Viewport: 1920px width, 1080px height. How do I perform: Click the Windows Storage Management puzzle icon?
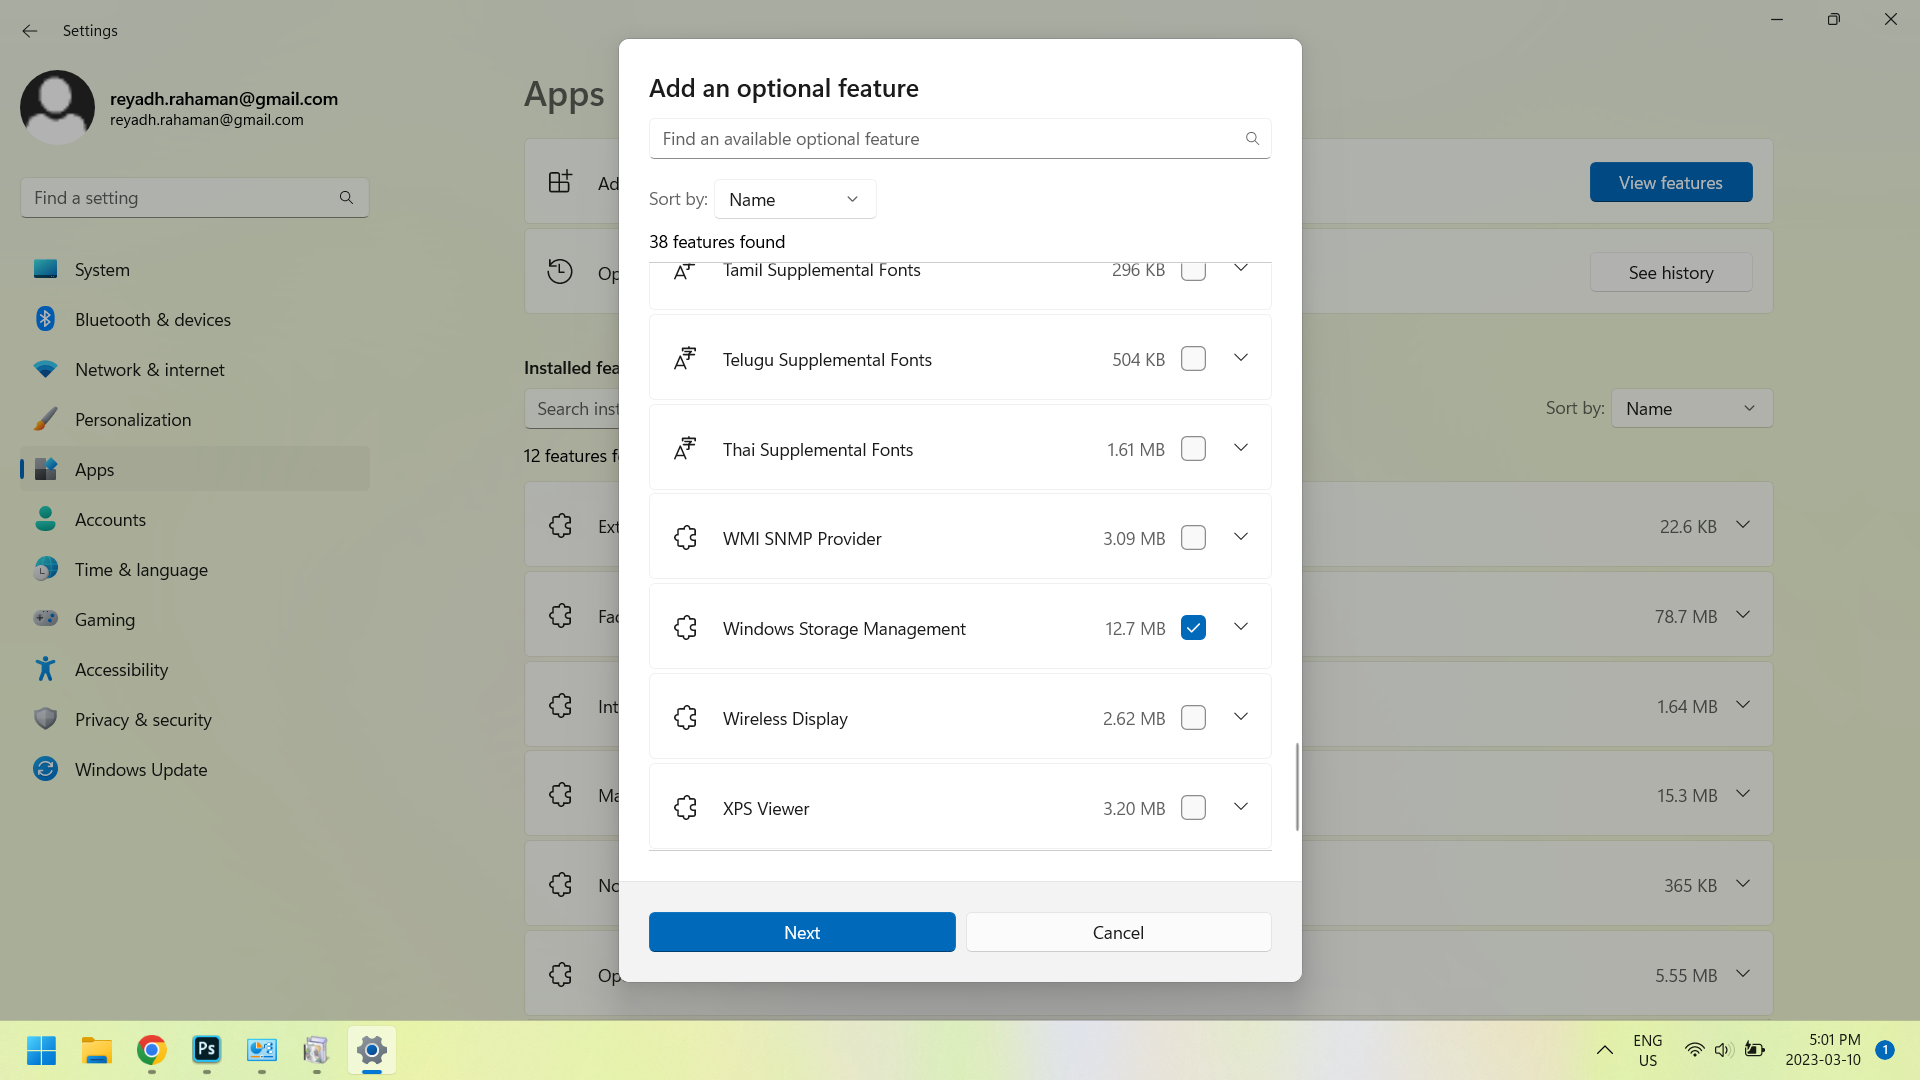pyautogui.click(x=685, y=628)
